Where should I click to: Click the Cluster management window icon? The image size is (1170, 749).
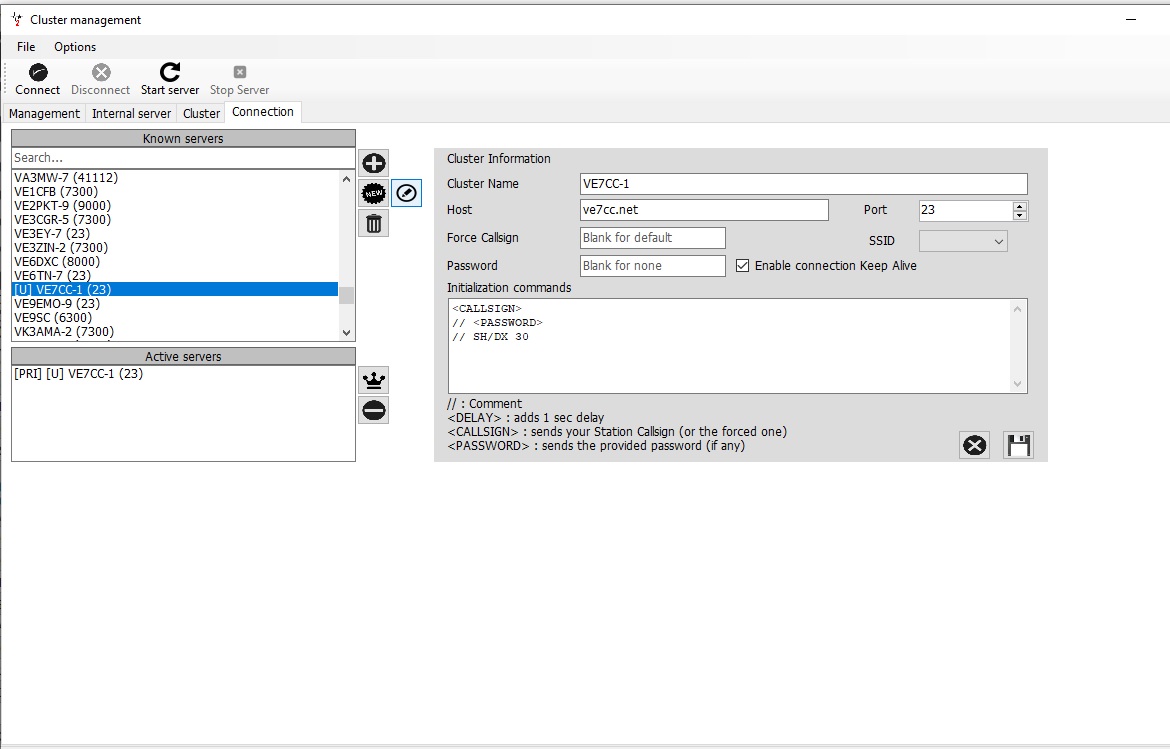click(16, 19)
